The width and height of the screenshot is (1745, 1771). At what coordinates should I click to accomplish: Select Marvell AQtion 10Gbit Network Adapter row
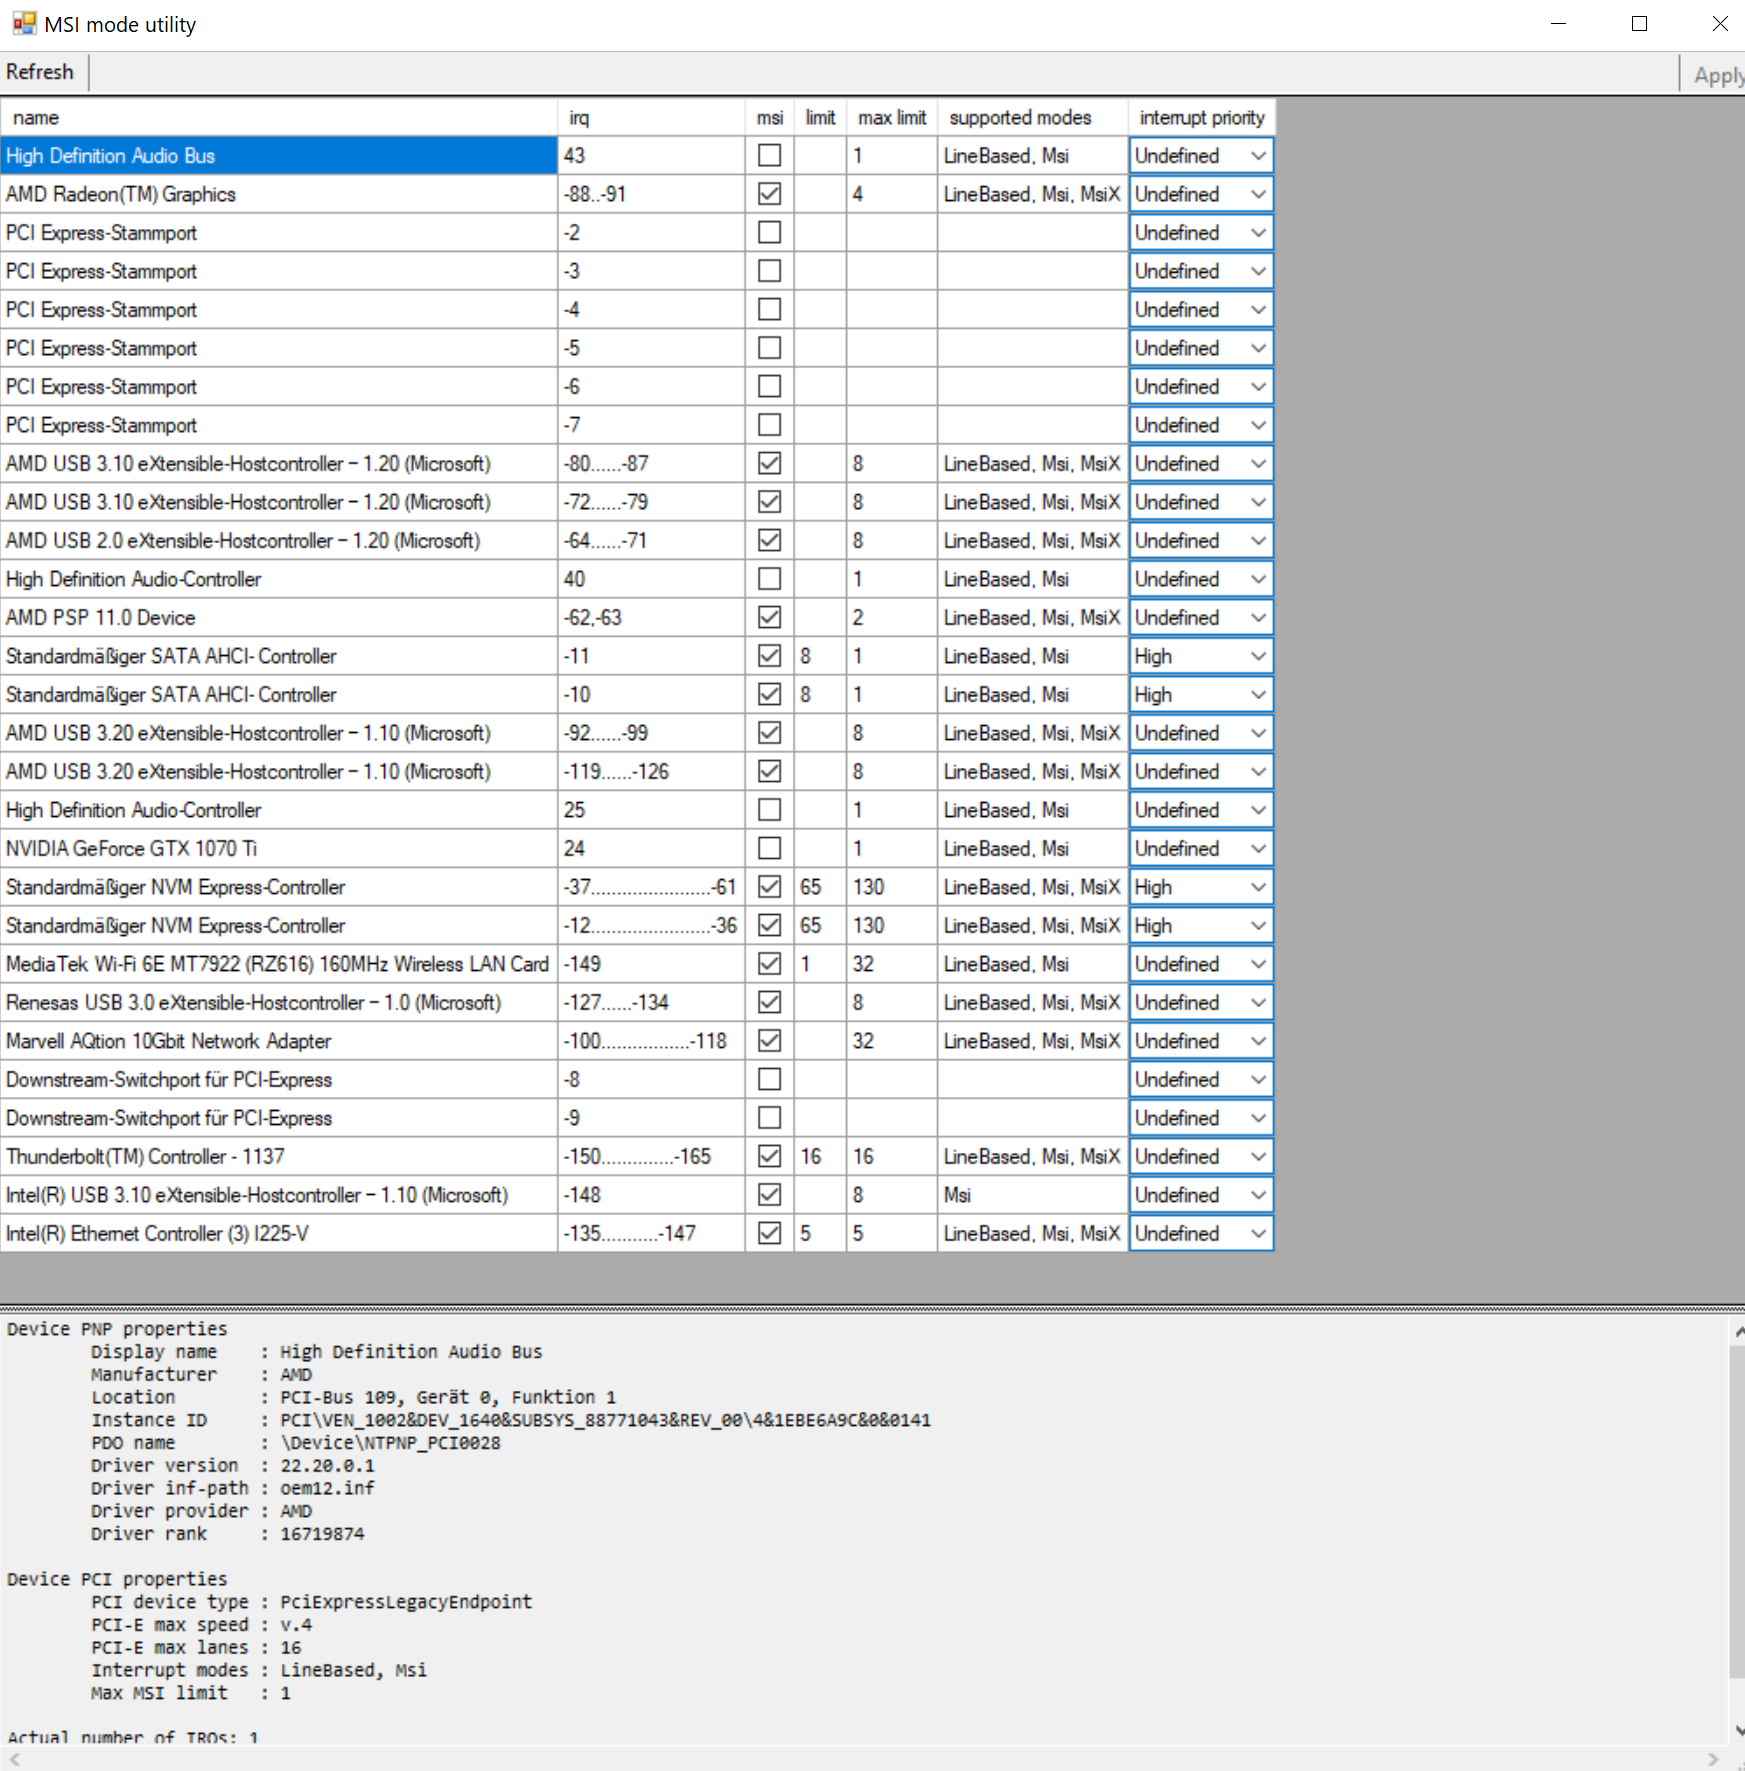279,1041
